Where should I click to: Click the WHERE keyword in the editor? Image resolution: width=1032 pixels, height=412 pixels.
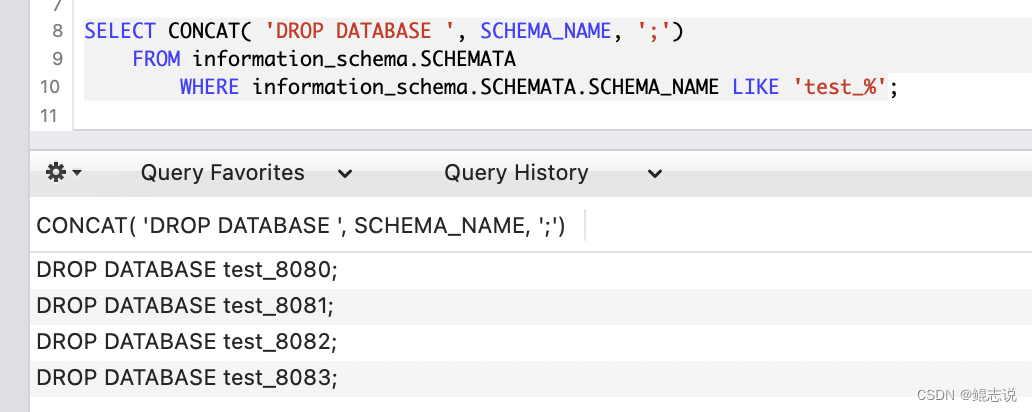(x=209, y=87)
